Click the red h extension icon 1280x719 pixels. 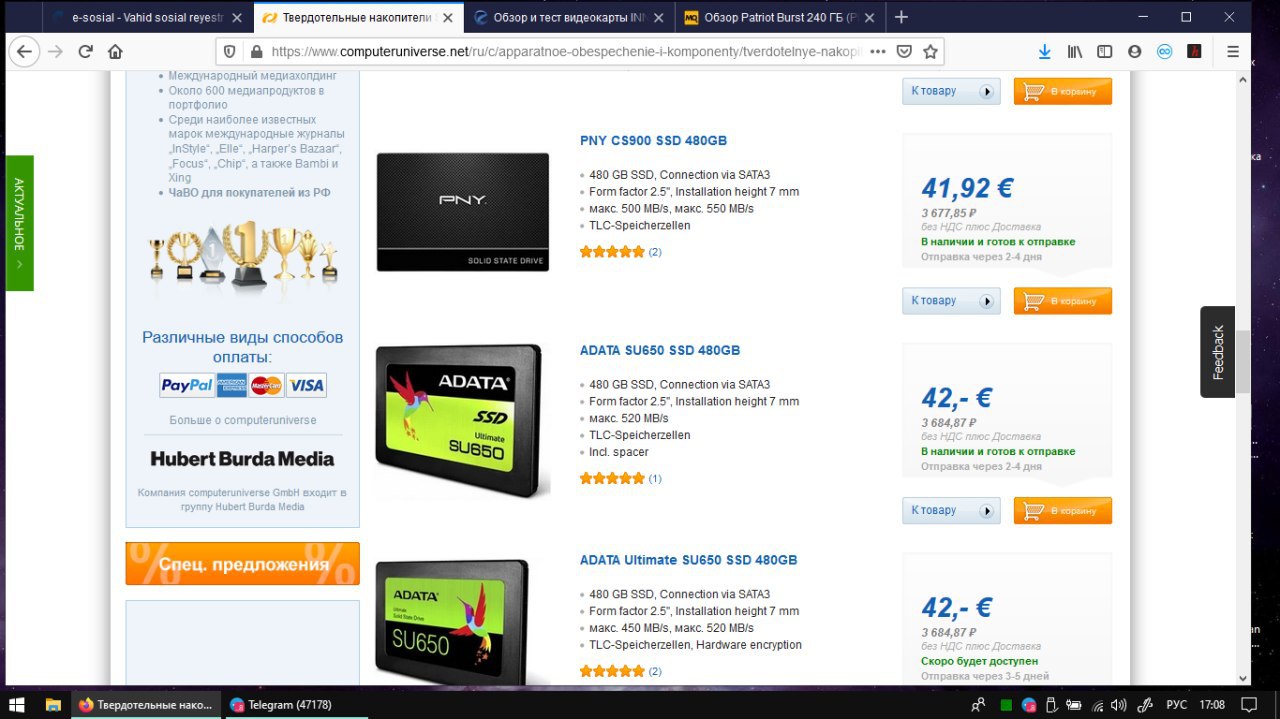pyautogui.click(x=1194, y=52)
